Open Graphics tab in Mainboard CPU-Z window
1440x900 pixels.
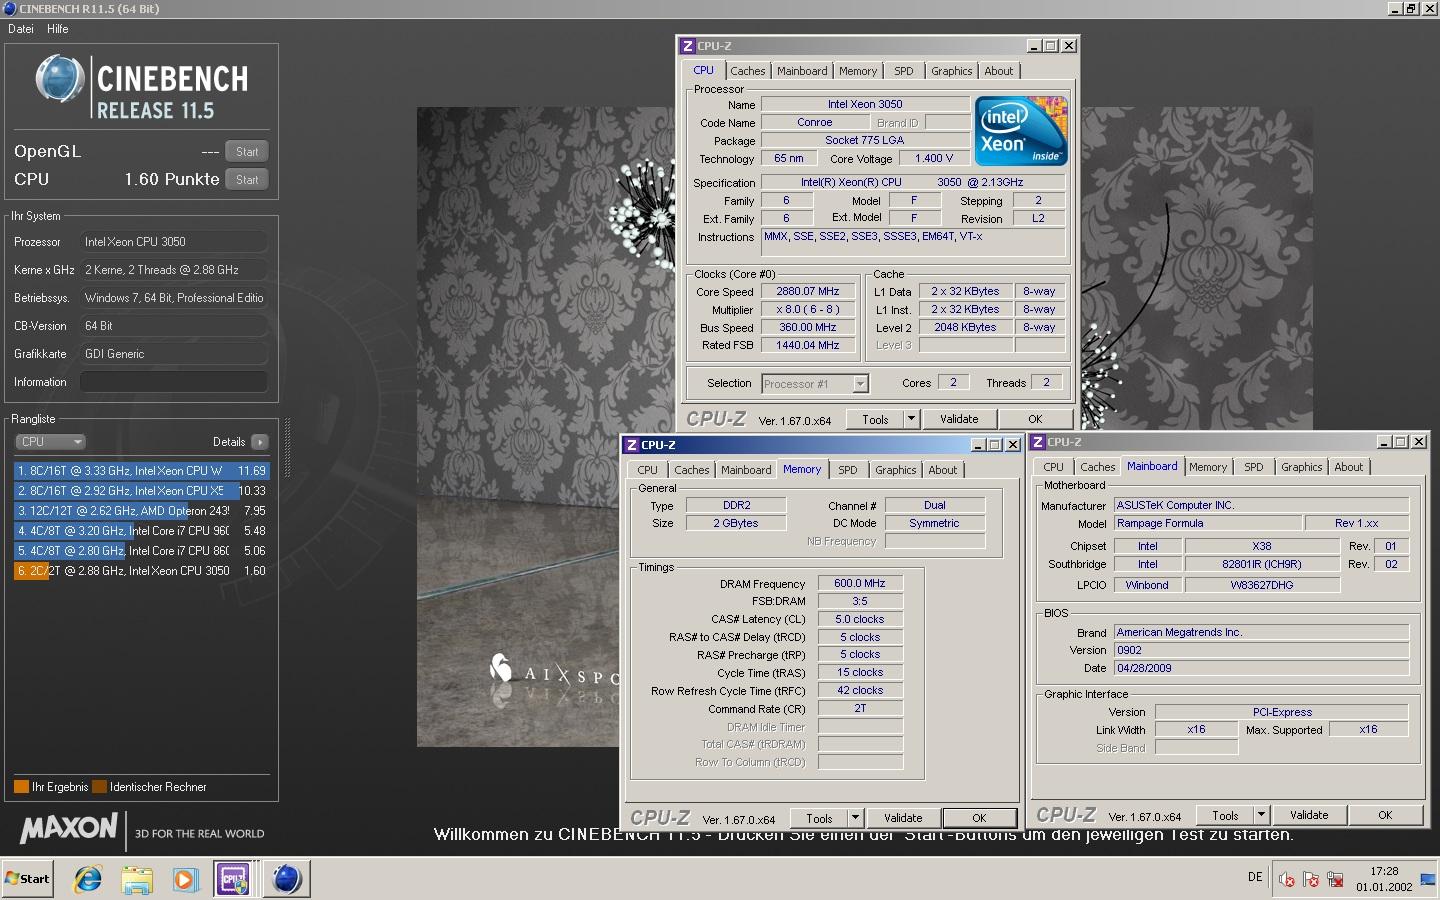pyautogui.click(x=1301, y=467)
